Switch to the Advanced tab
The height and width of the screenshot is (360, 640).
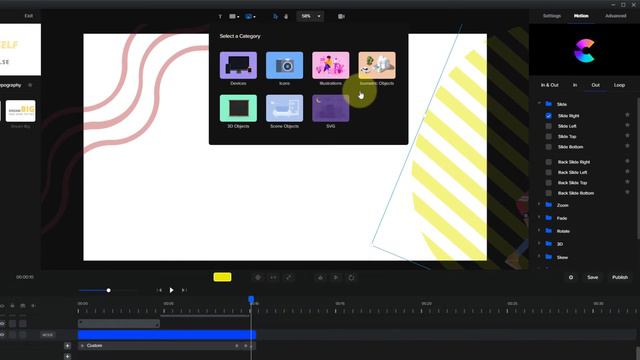616,16
